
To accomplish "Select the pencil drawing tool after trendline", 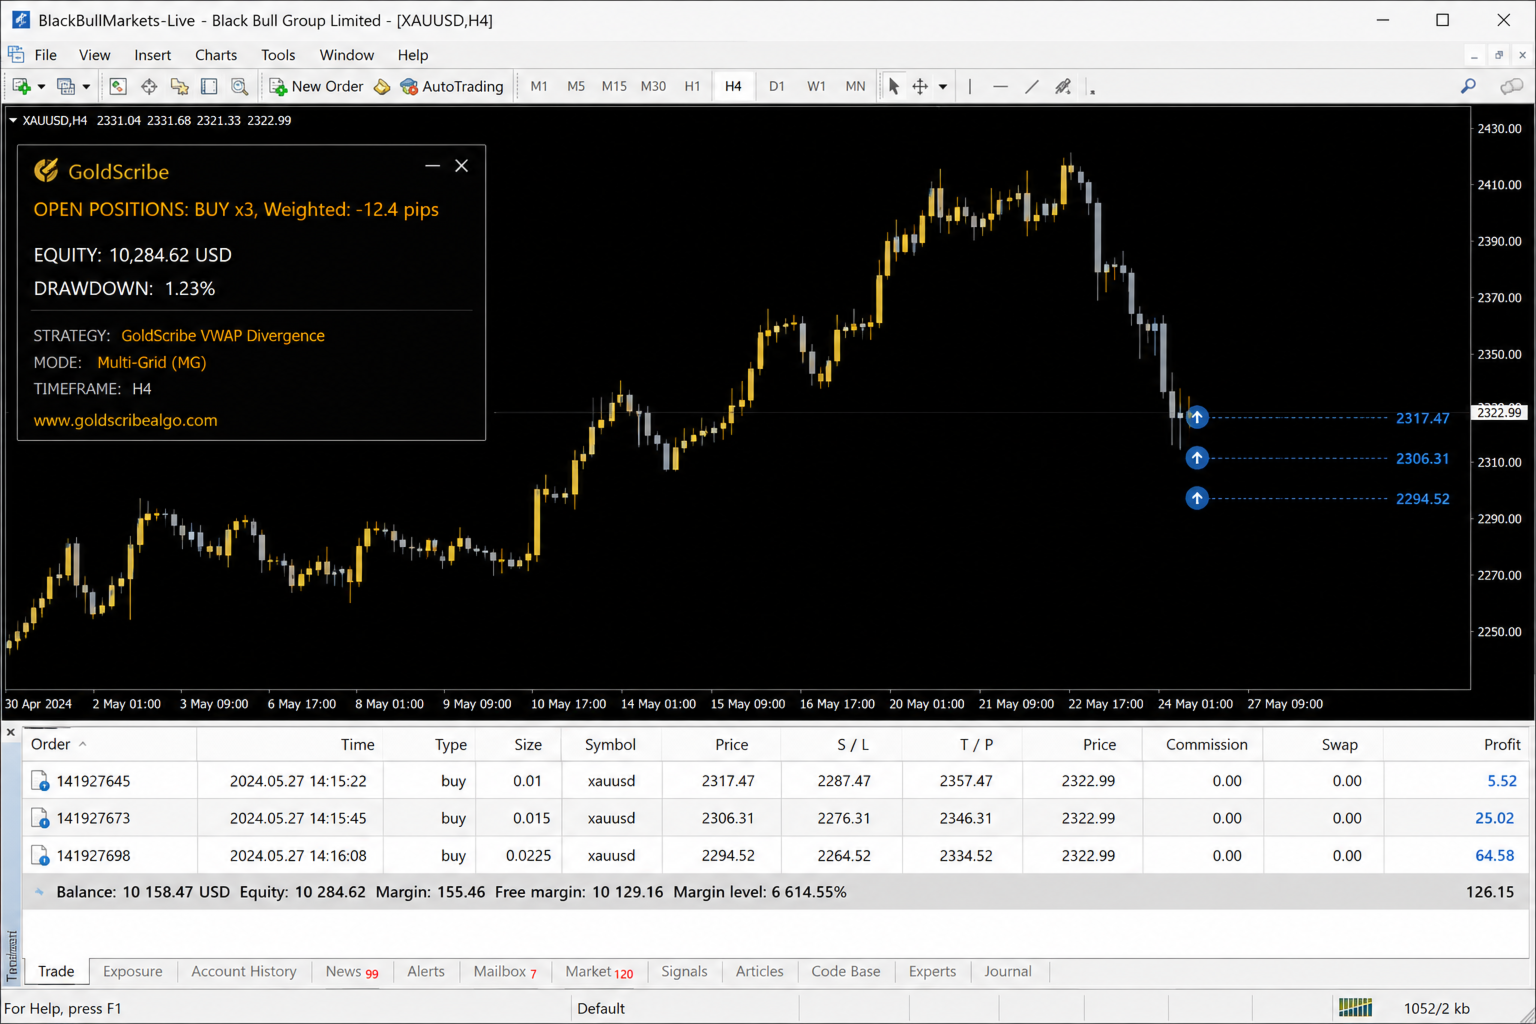I will (x=1063, y=86).
